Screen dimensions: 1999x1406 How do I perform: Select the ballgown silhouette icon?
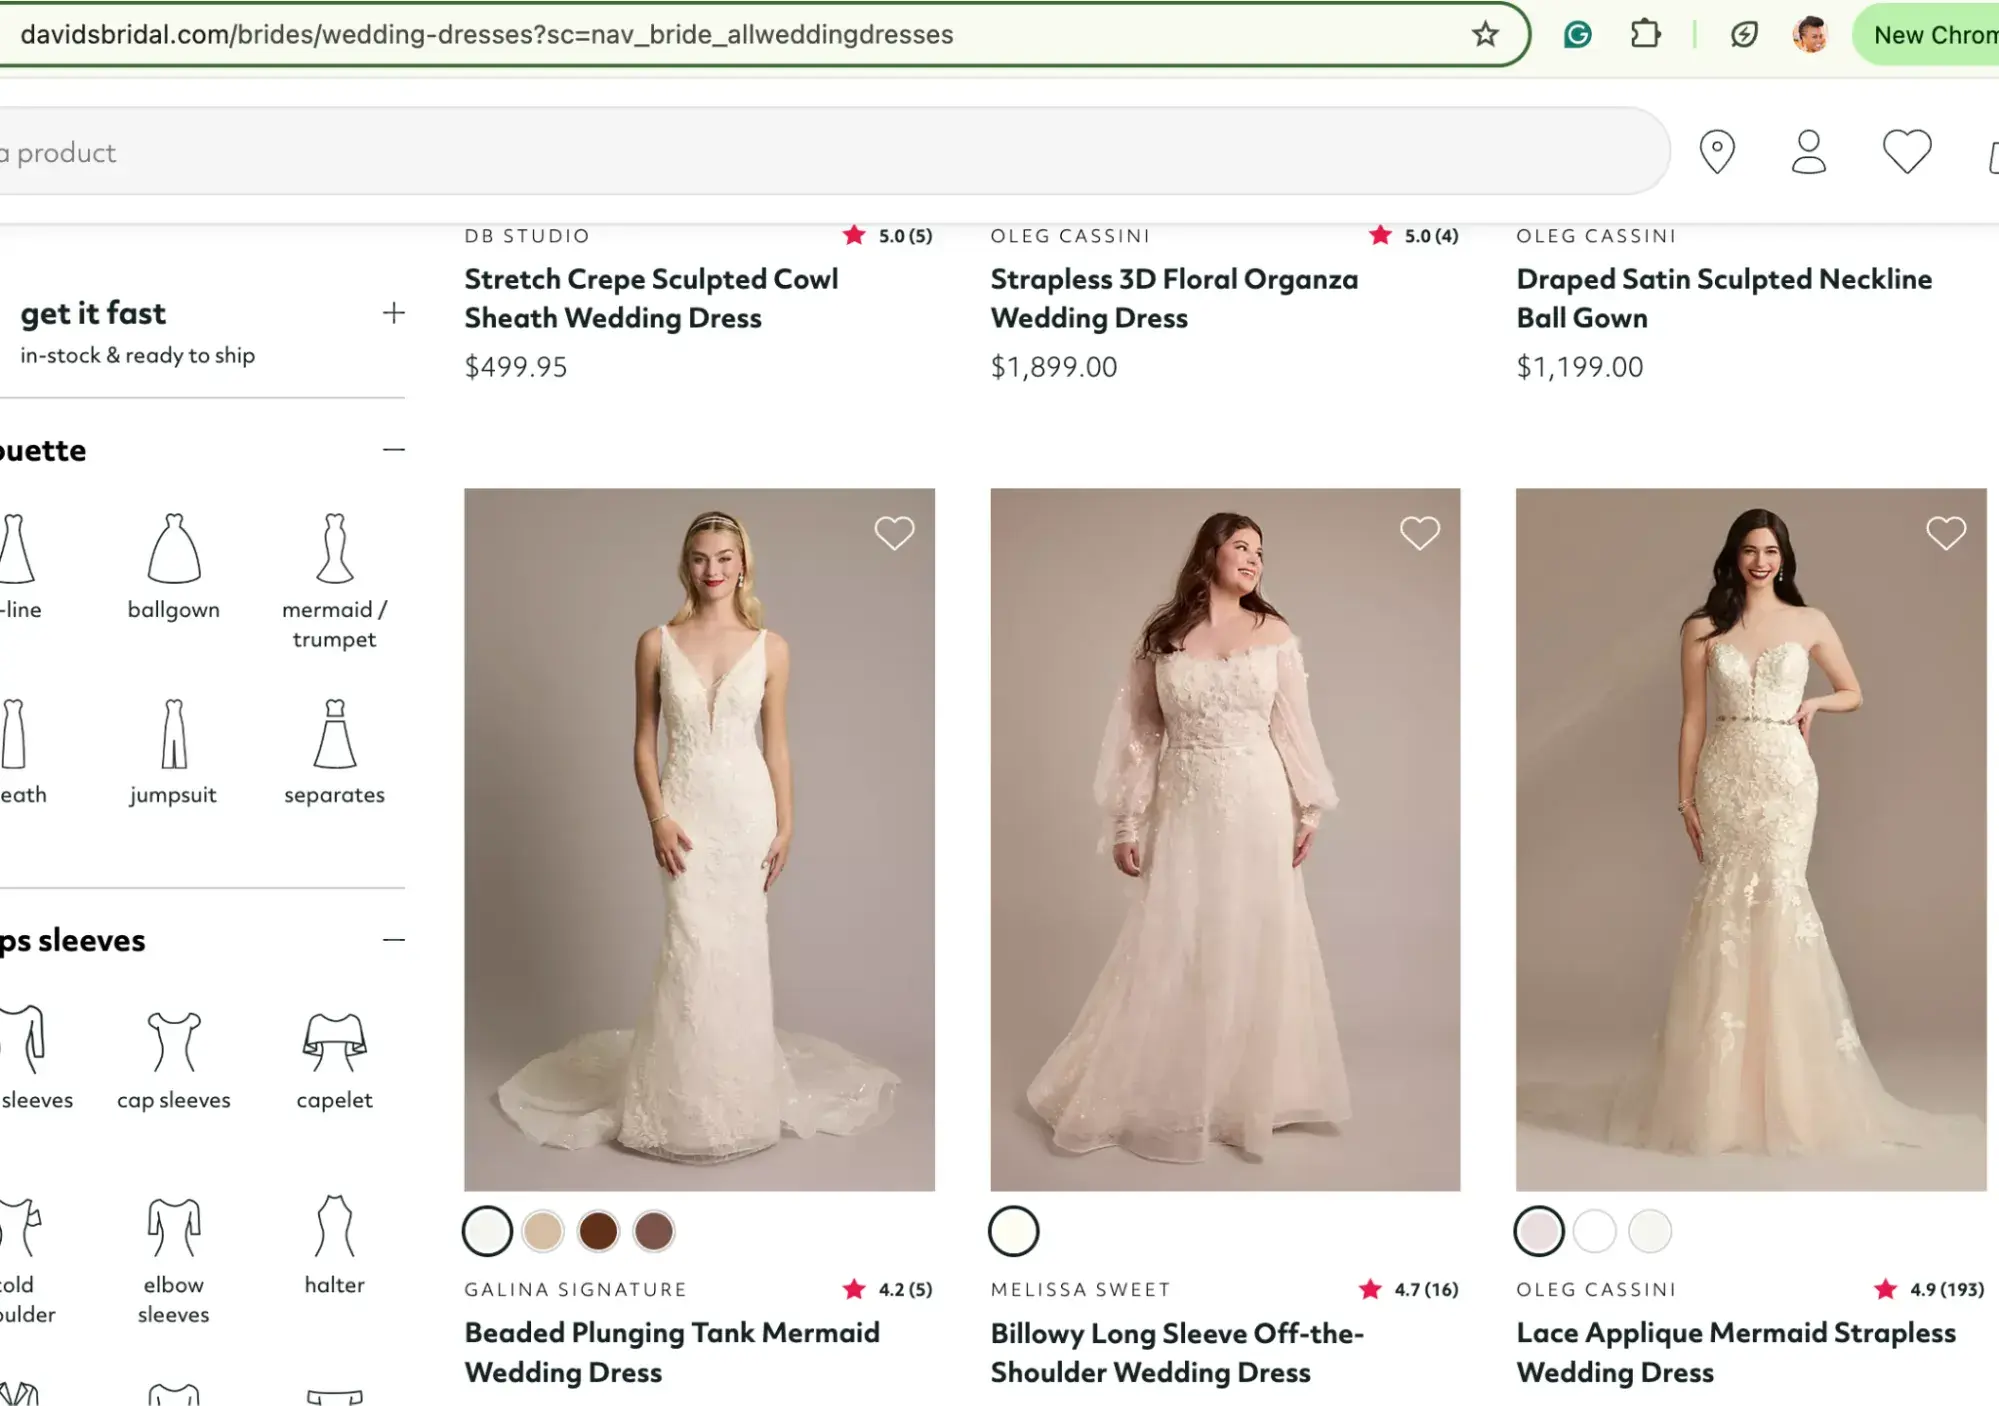click(x=174, y=549)
